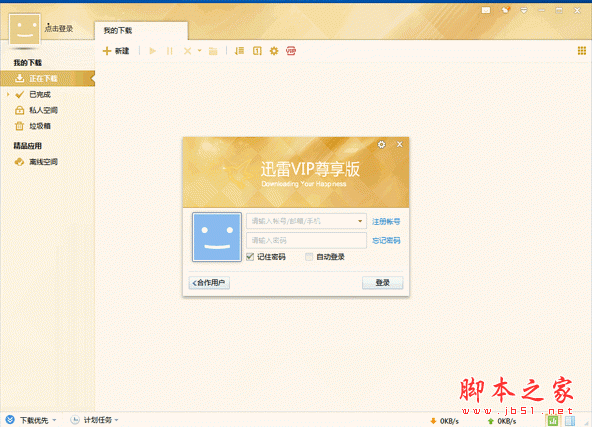Viewport: 592px width, 427px height.
Task: Click the blue panel icon in status bar
Action: [570, 420]
